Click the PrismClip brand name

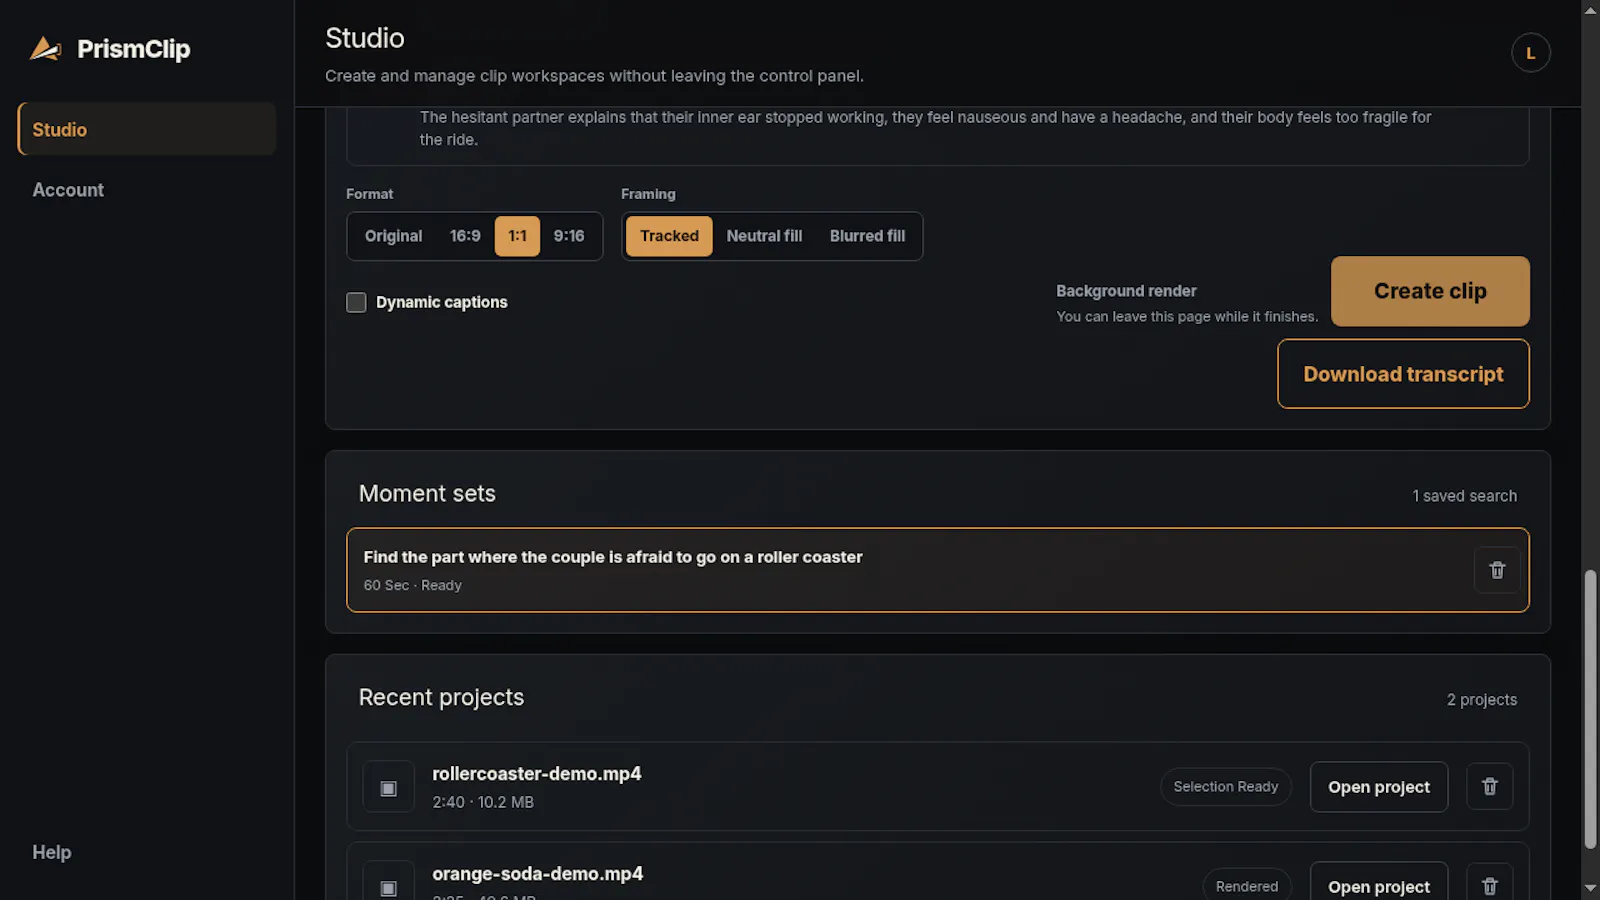pos(133,49)
